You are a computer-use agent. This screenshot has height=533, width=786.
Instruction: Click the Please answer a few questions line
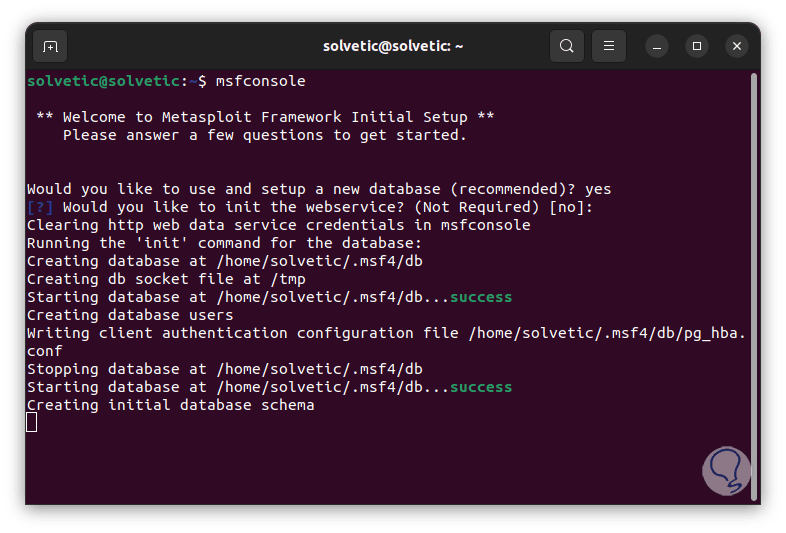265,135
